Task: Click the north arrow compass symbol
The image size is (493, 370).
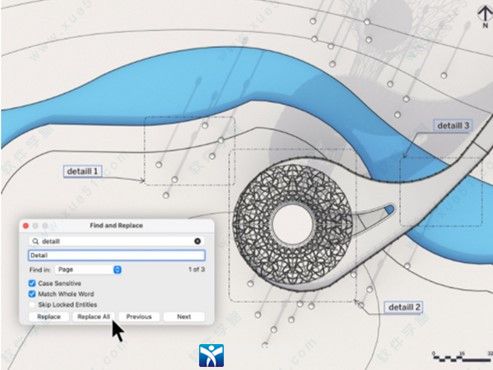Action: point(485,17)
